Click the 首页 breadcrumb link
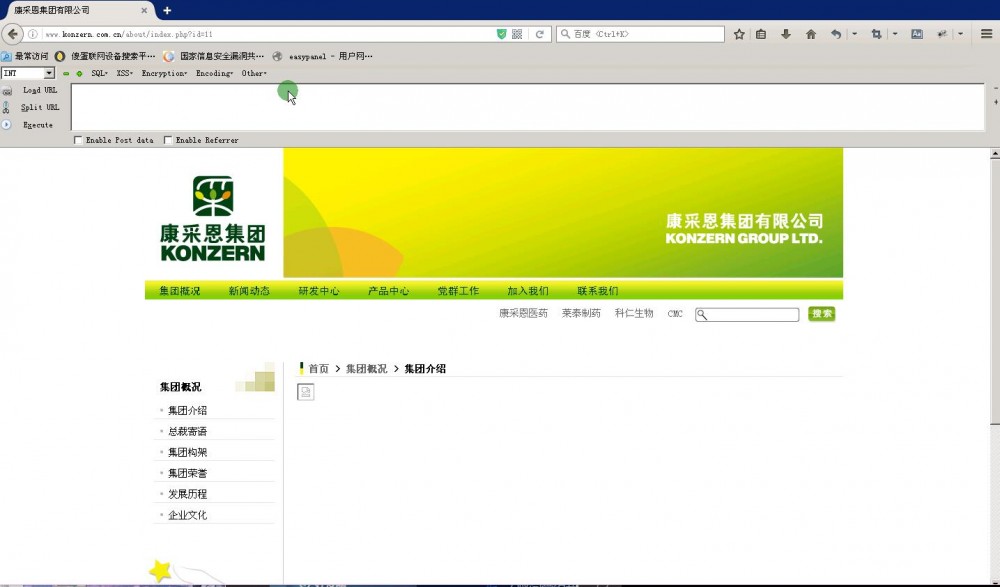The height and width of the screenshot is (587, 1000). tap(318, 369)
